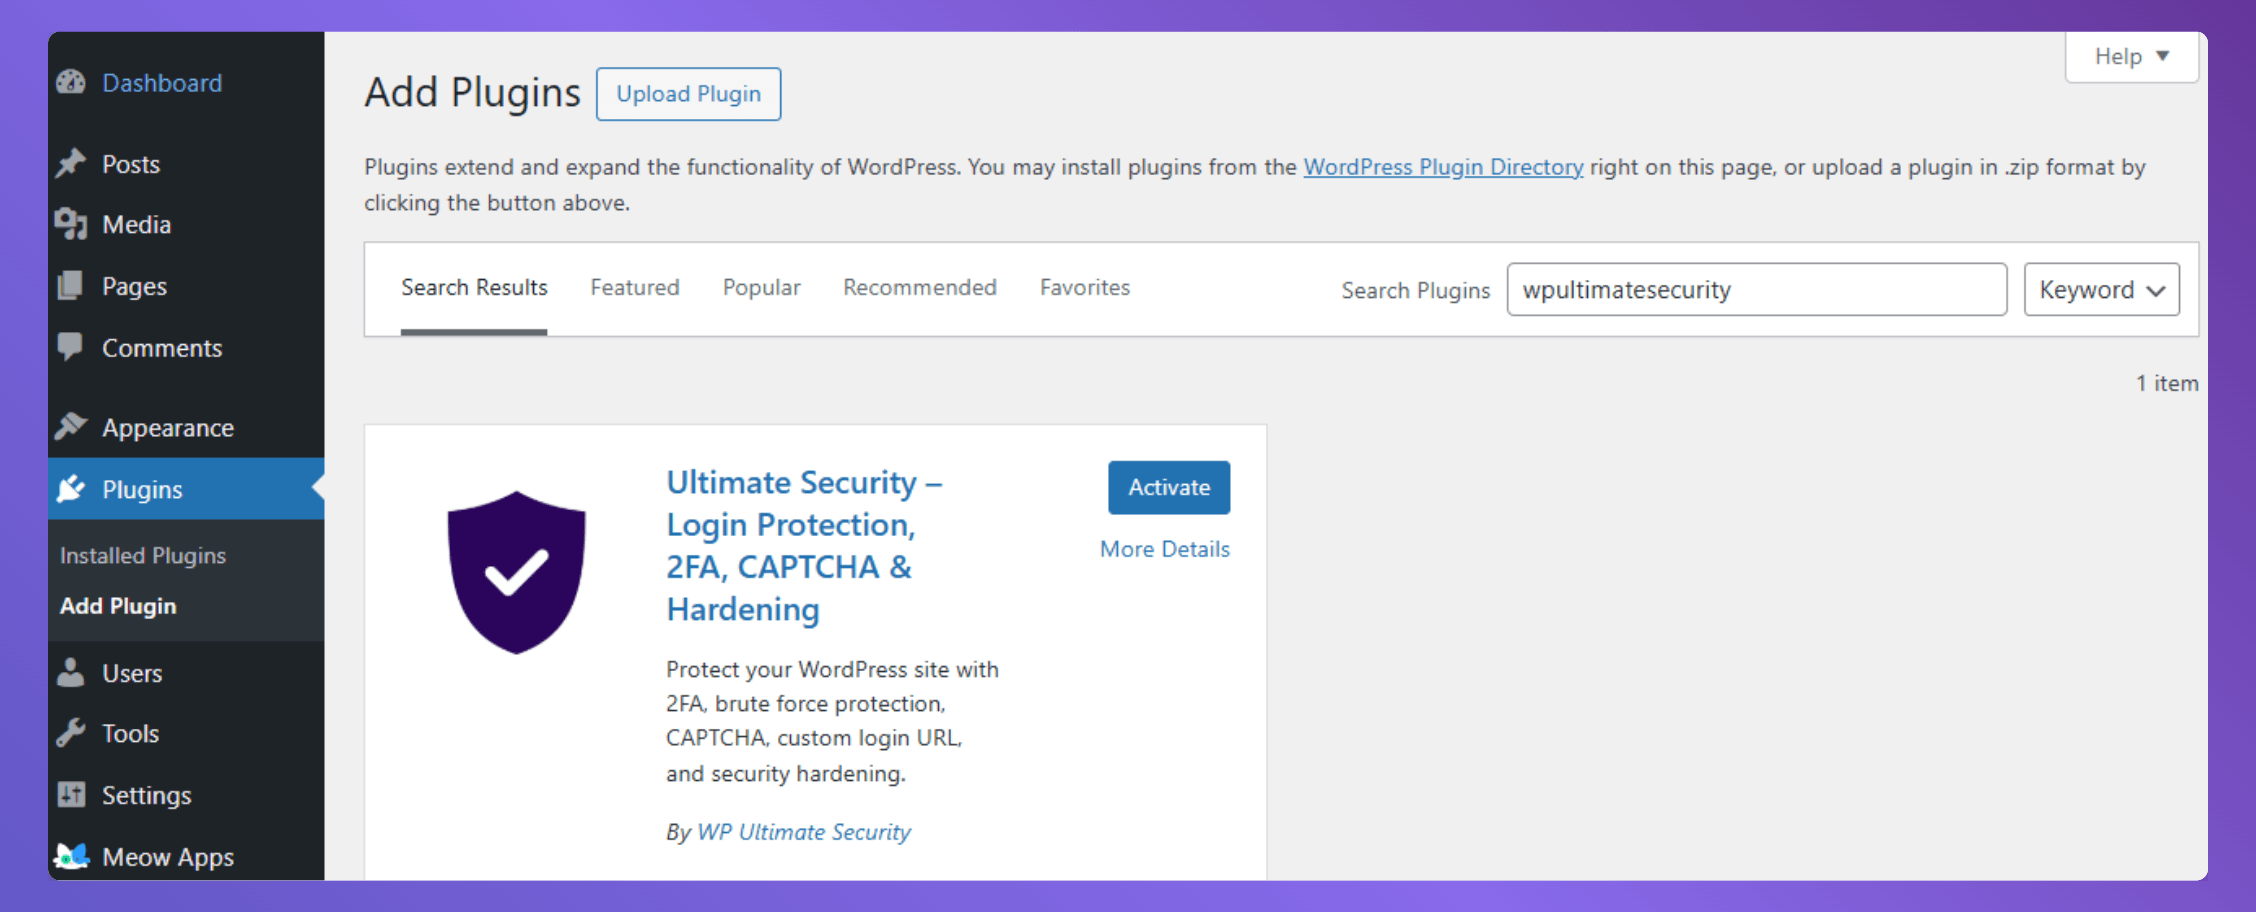Open Meow Apps with the cat icon
2256x912 pixels.
[70, 856]
